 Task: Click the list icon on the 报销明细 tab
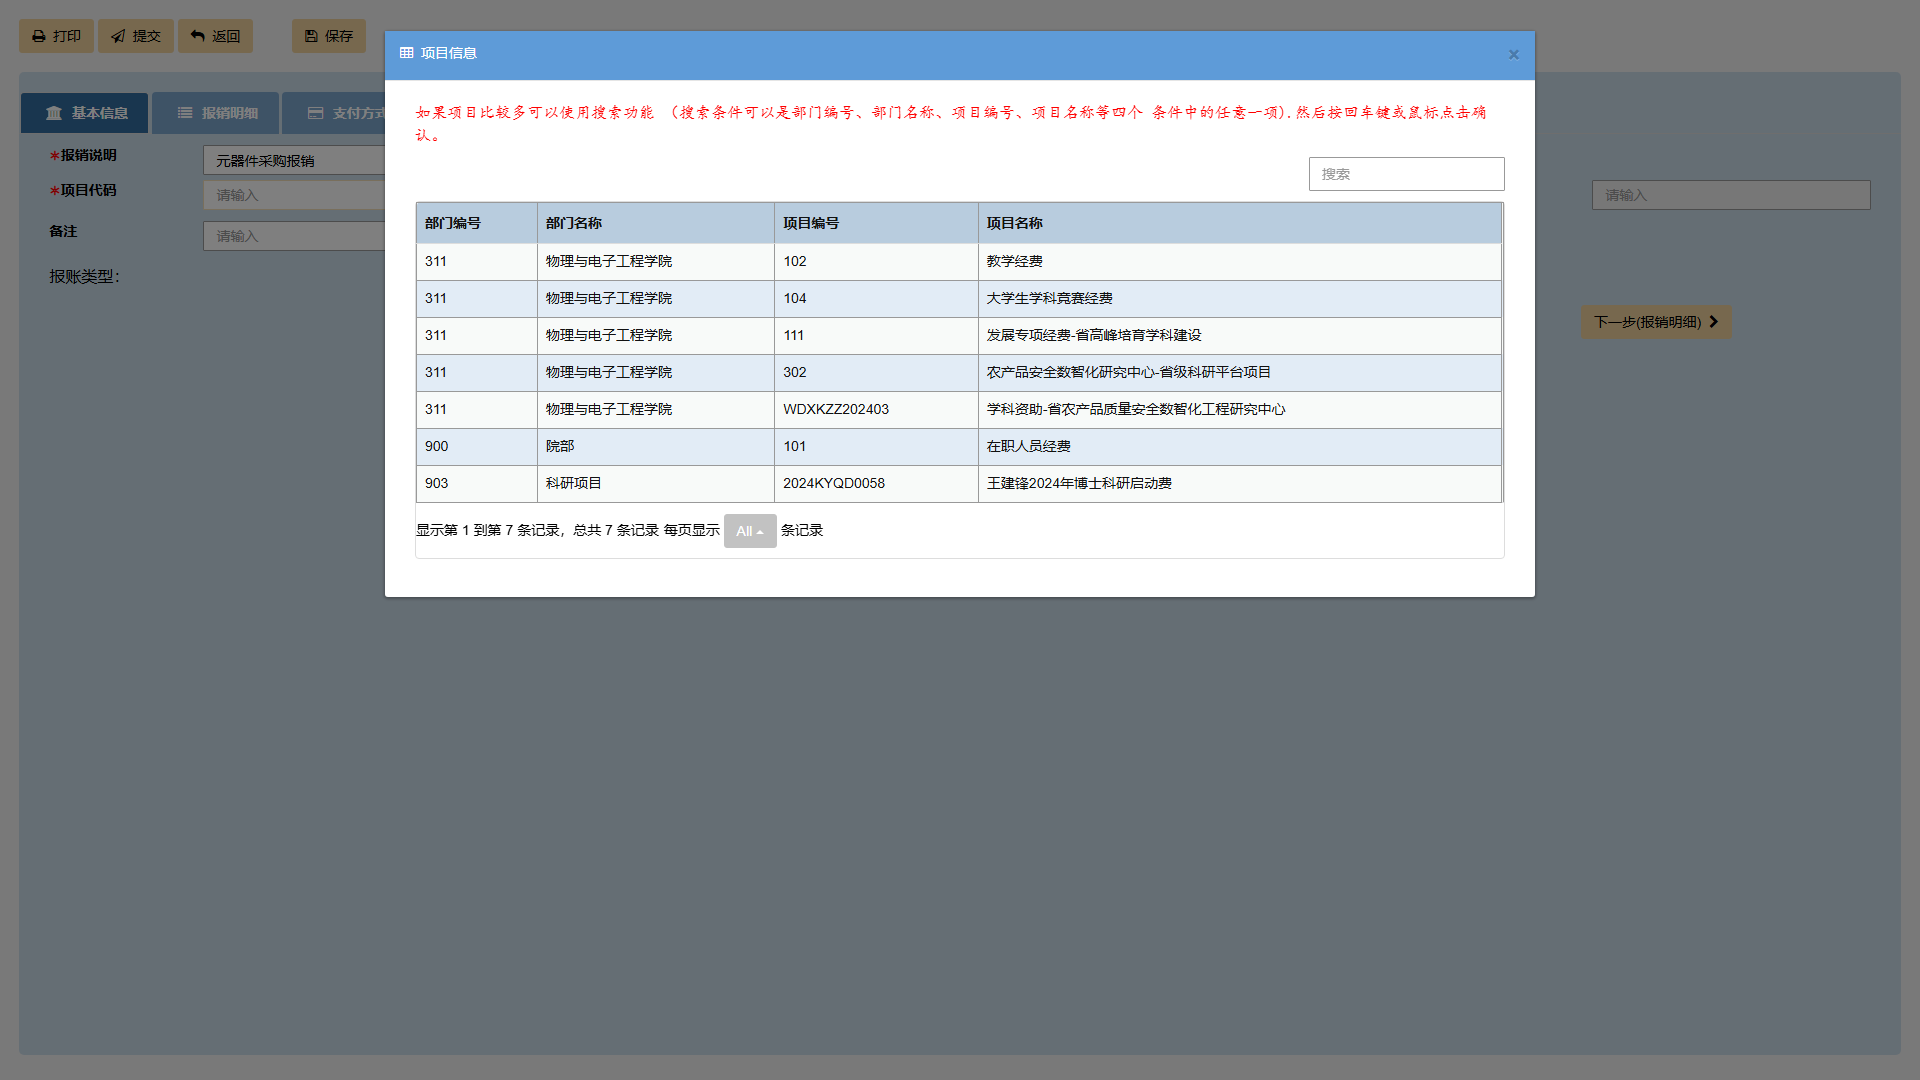185,113
